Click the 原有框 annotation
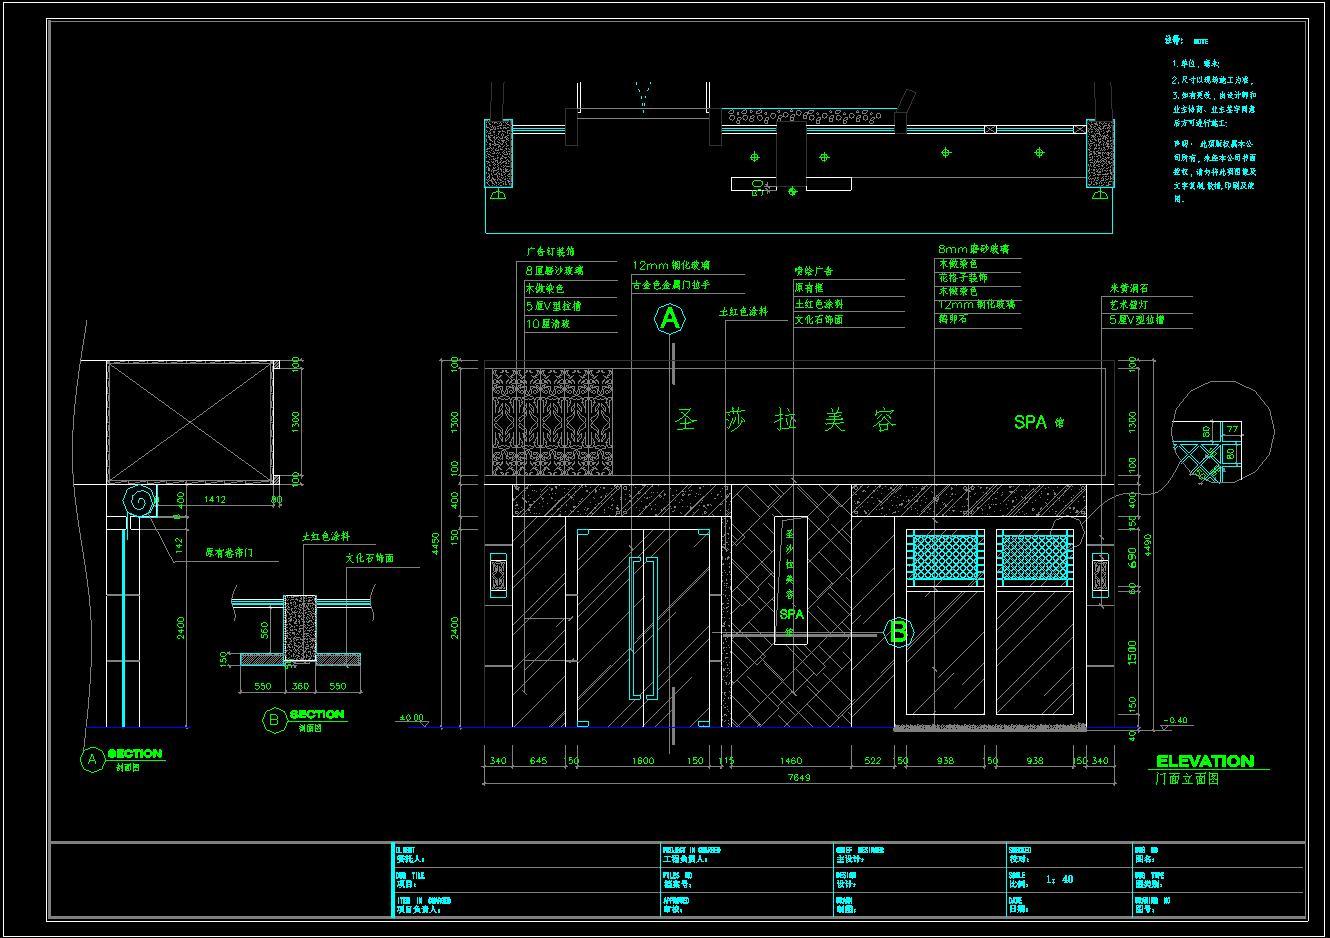1330x938 pixels. coord(809,287)
